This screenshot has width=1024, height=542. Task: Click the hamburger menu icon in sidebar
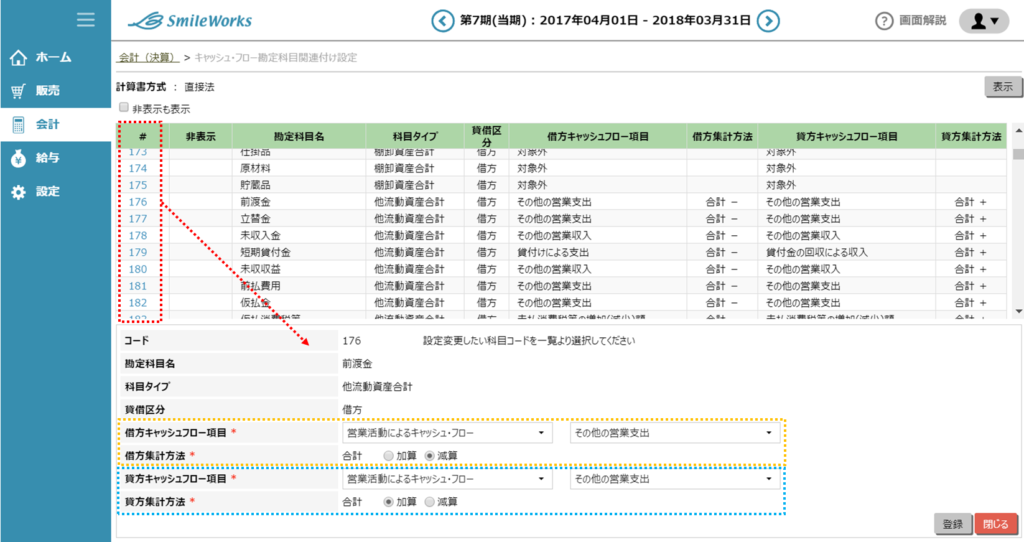click(86, 20)
